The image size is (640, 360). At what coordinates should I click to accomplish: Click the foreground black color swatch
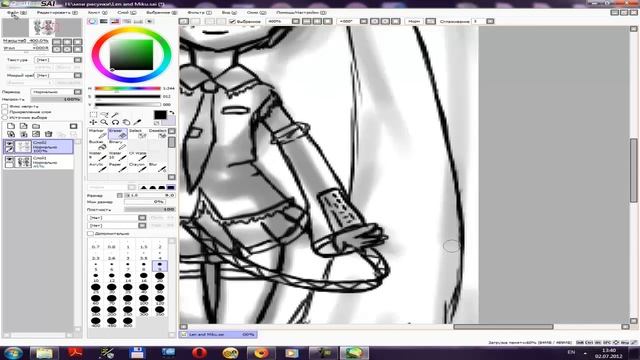[x=160, y=115]
